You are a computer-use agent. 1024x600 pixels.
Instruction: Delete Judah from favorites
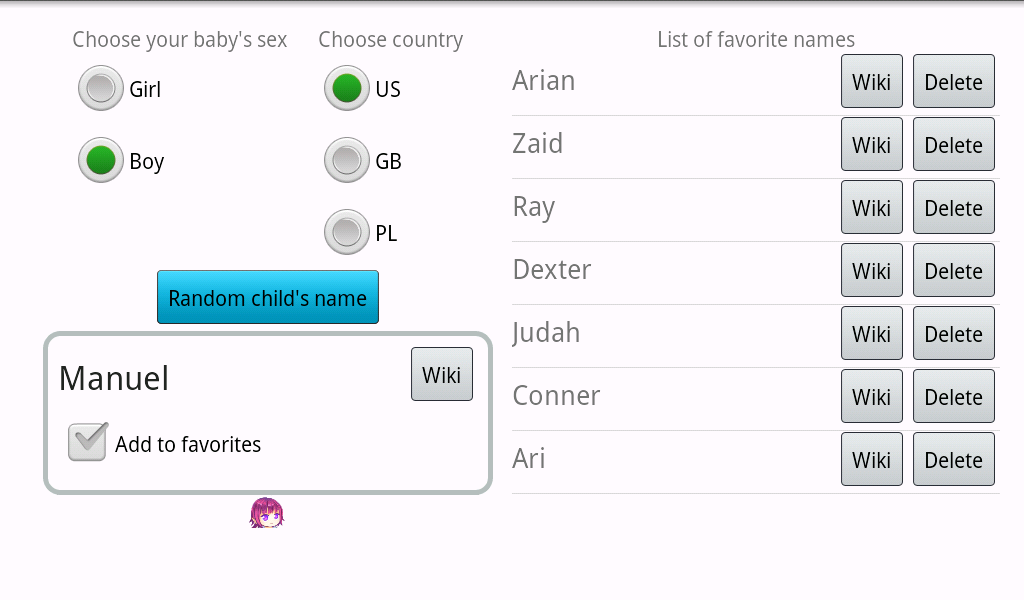[x=953, y=334]
